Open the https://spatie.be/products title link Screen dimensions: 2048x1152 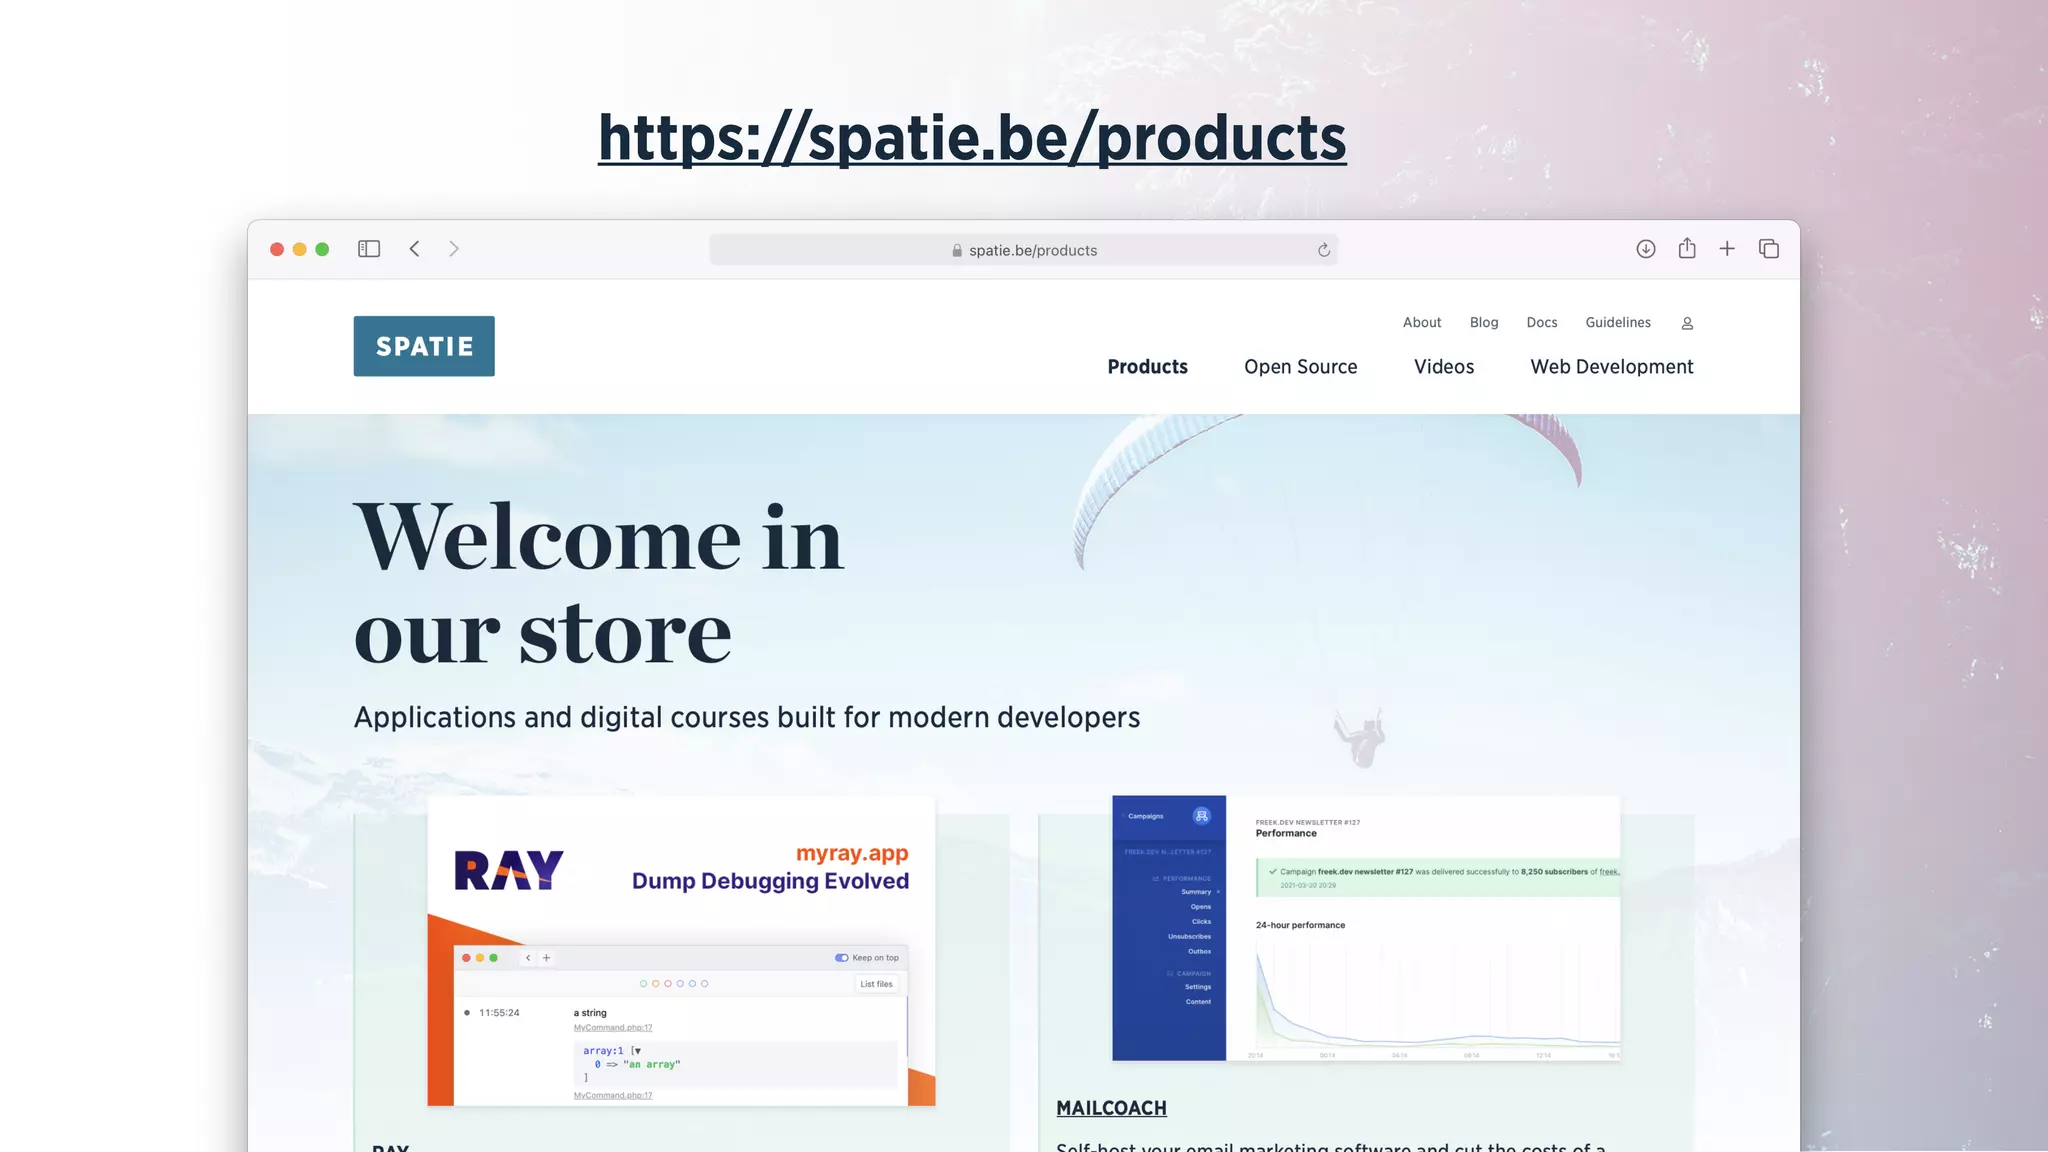click(x=972, y=137)
